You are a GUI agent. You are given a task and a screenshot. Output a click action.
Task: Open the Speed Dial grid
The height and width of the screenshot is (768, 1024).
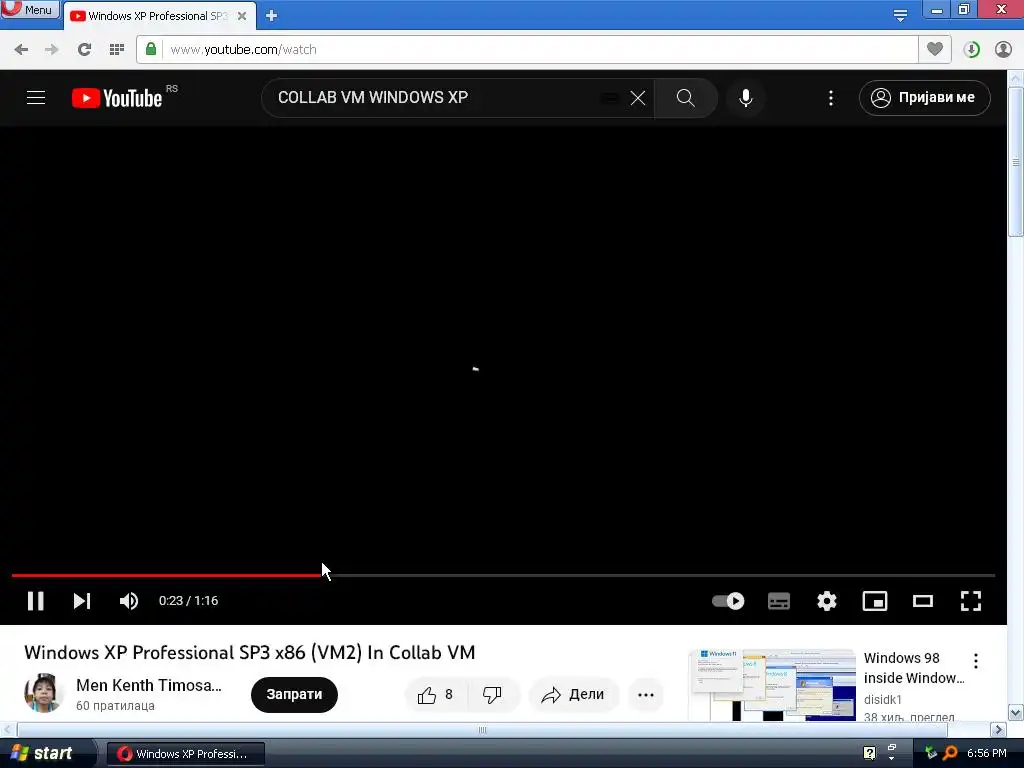(x=116, y=50)
